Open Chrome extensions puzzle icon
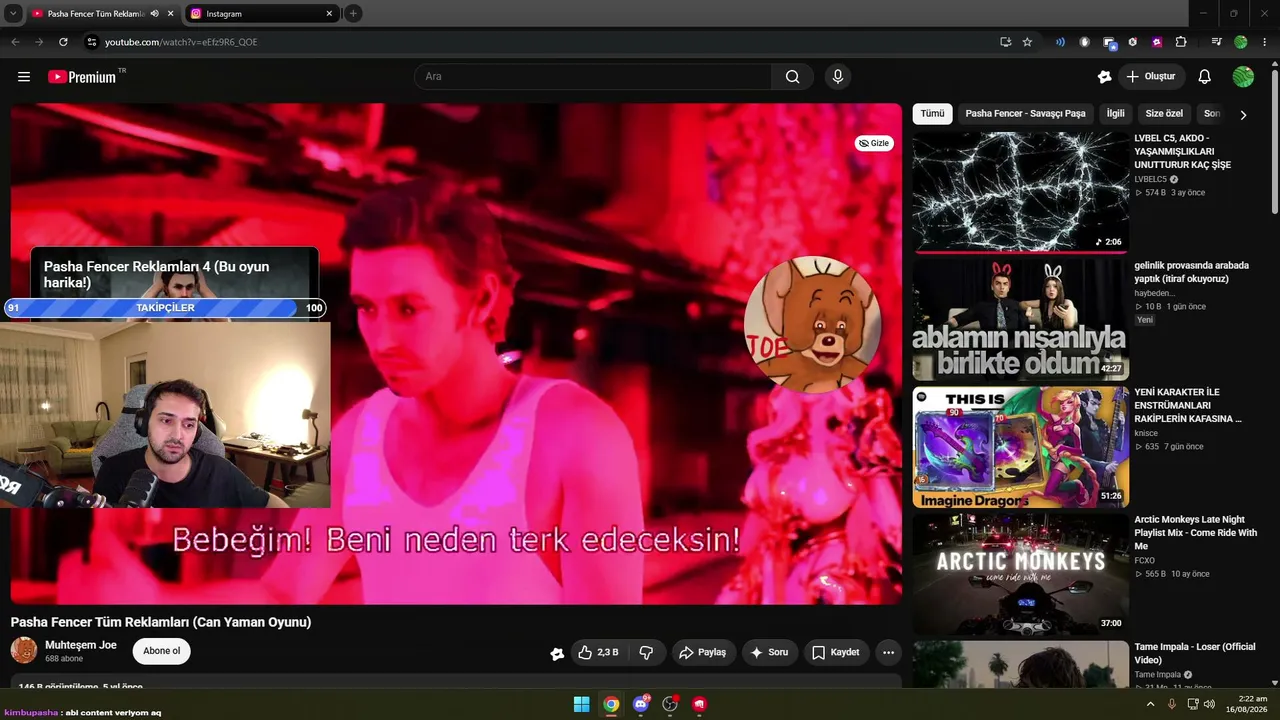 point(1181,42)
